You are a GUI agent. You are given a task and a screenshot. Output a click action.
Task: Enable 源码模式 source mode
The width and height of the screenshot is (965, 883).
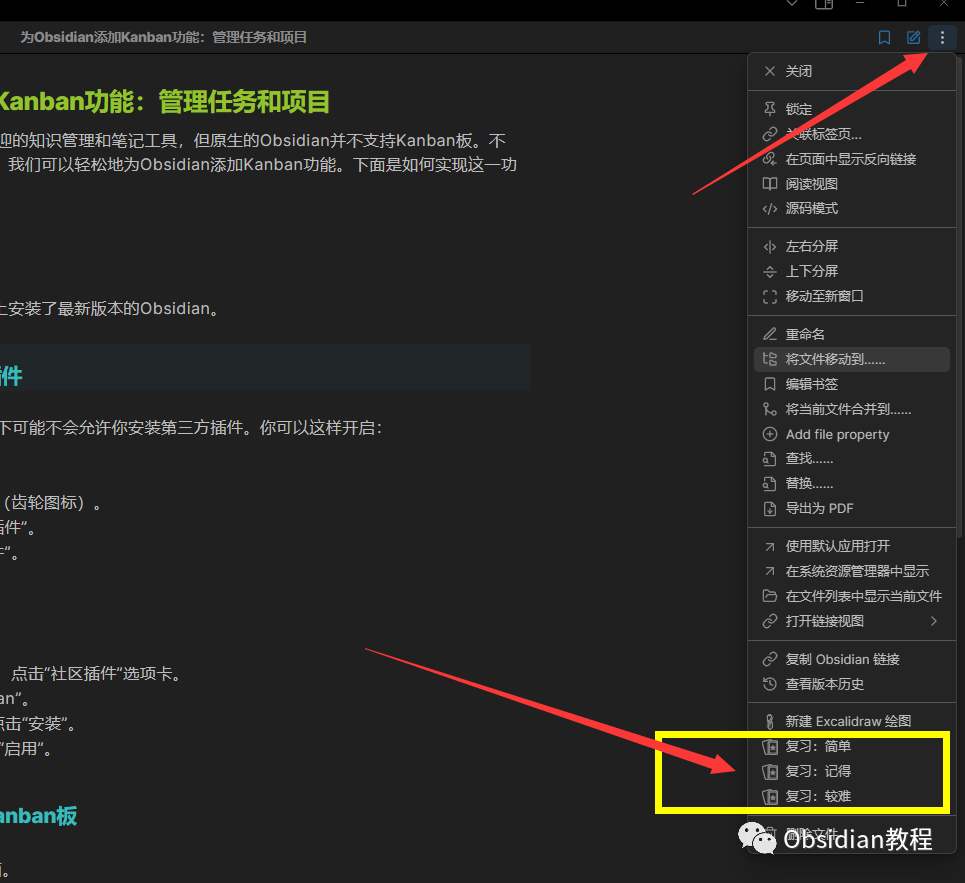click(852, 209)
